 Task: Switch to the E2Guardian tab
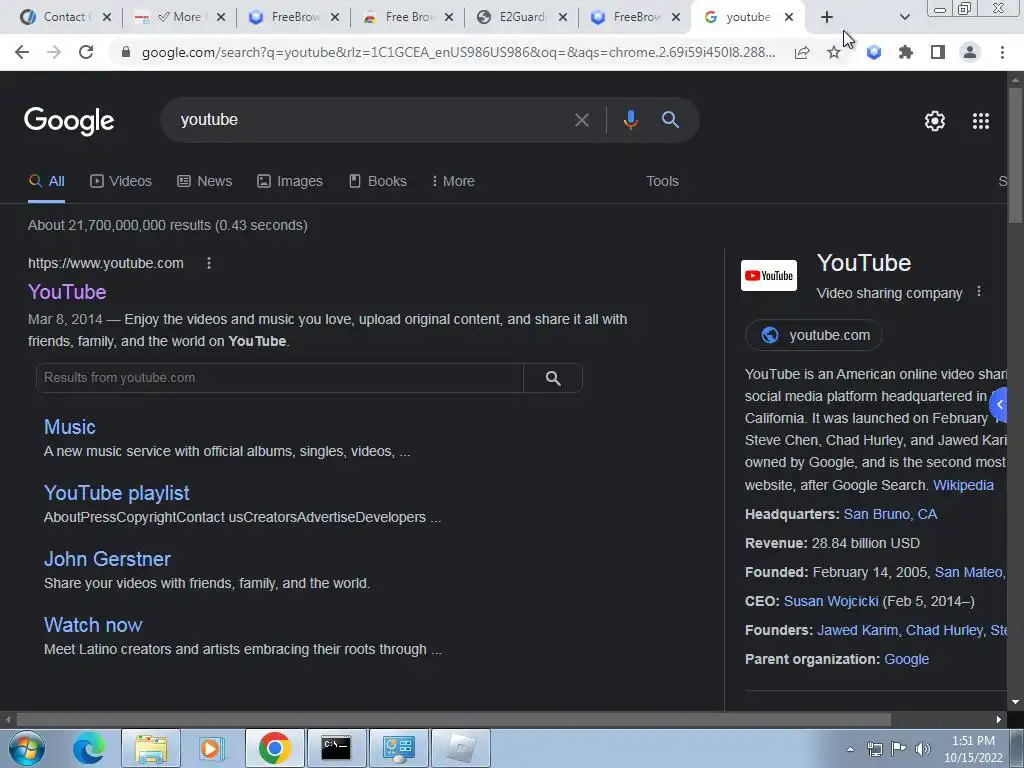pyautogui.click(x=521, y=17)
